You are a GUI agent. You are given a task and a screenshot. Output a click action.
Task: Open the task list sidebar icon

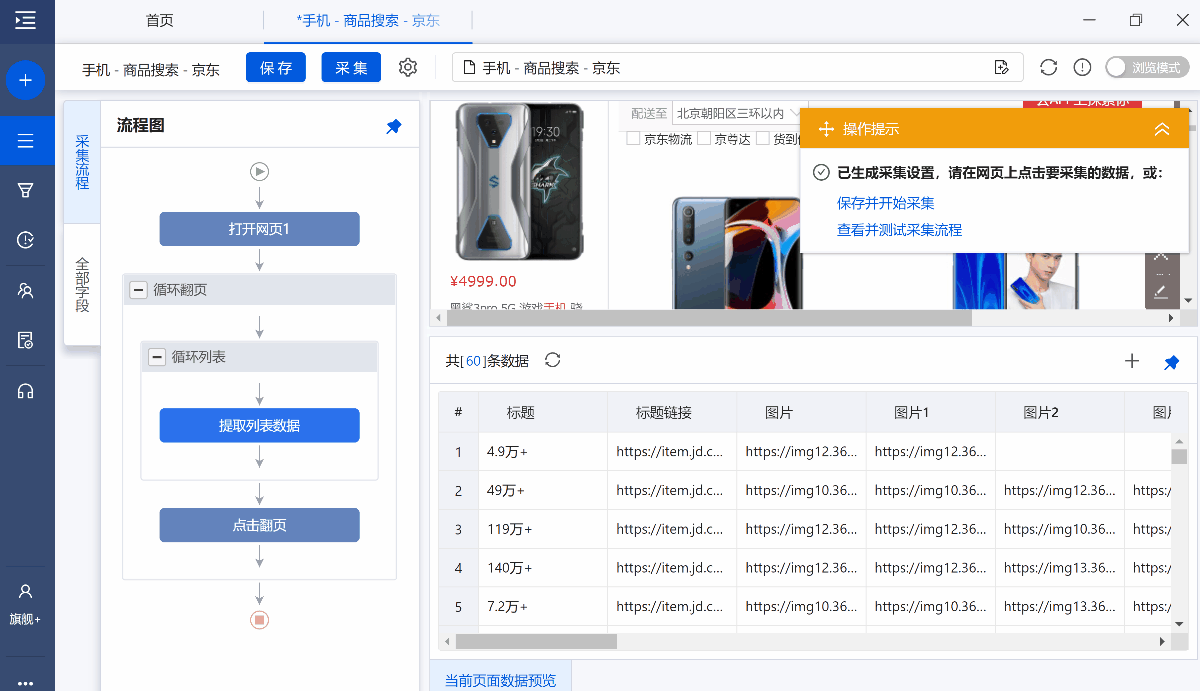pyautogui.click(x=26, y=141)
